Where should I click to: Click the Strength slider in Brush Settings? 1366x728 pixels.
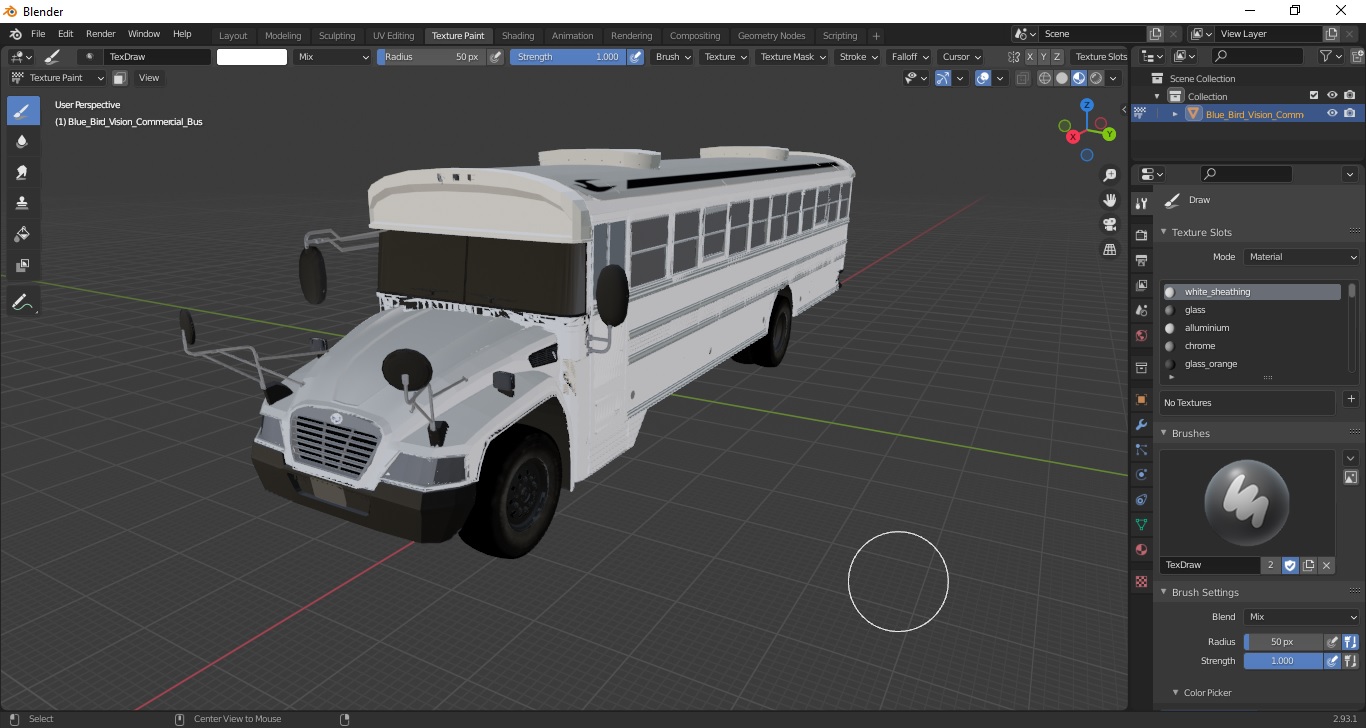pyautogui.click(x=1283, y=661)
